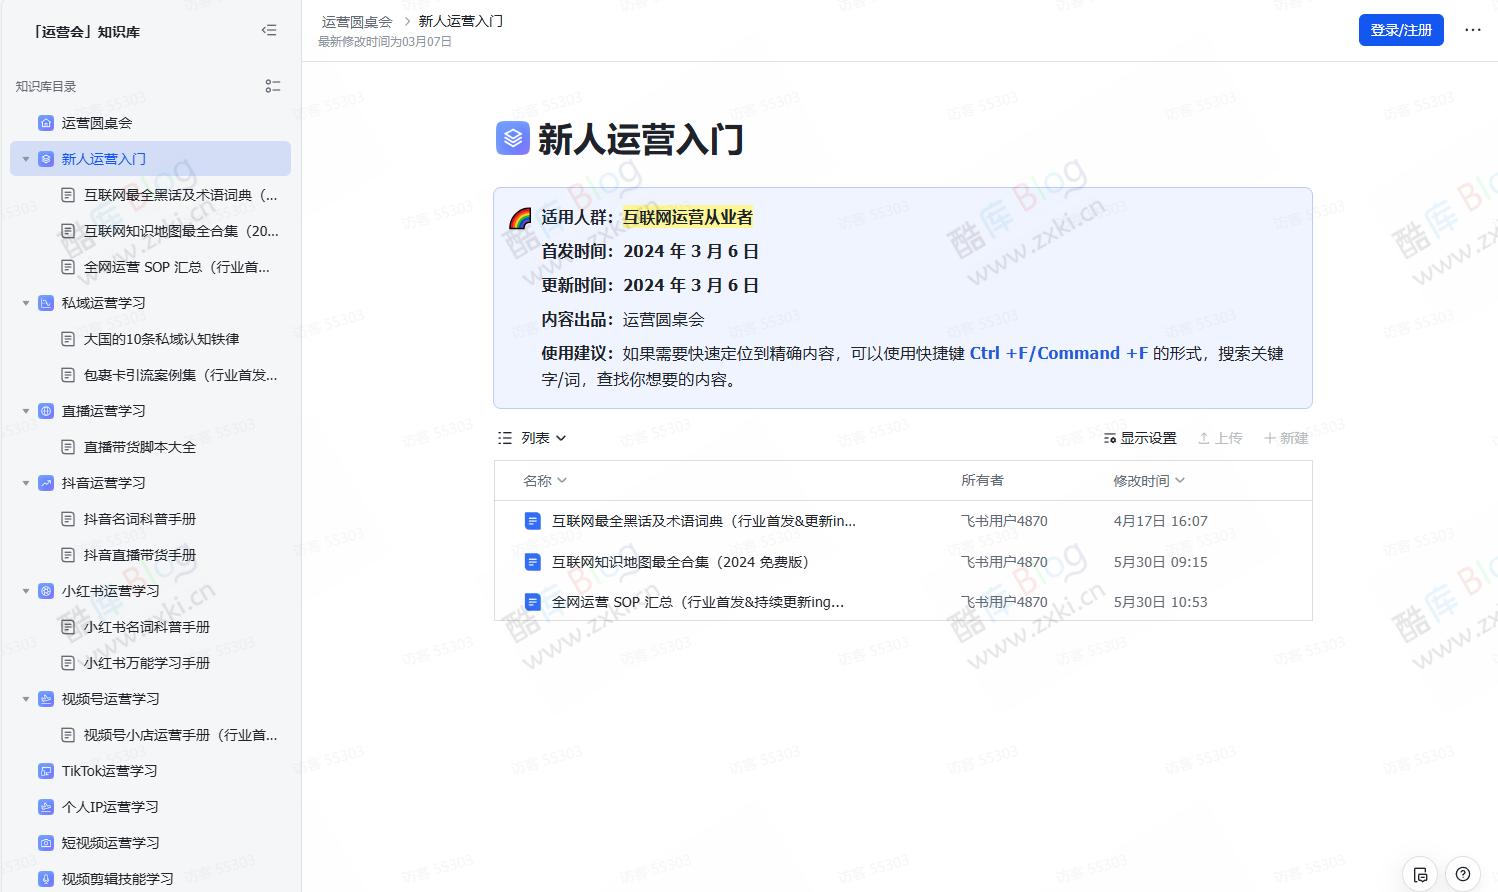Open the 列表 view switcher dropdown
This screenshot has width=1498, height=892.
tap(531, 437)
